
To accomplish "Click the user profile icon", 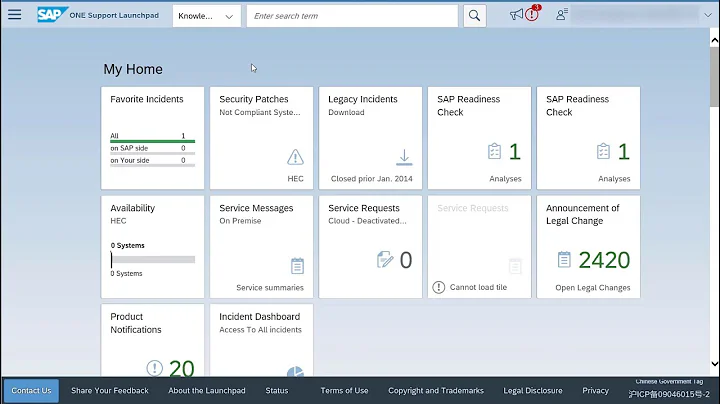I will pyautogui.click(x=561, y=15).
